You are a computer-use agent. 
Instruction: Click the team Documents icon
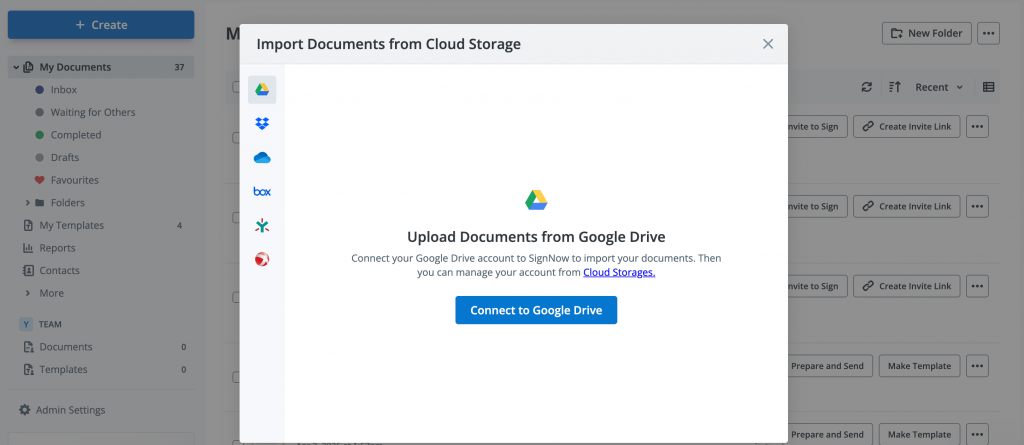click(28, 347)
